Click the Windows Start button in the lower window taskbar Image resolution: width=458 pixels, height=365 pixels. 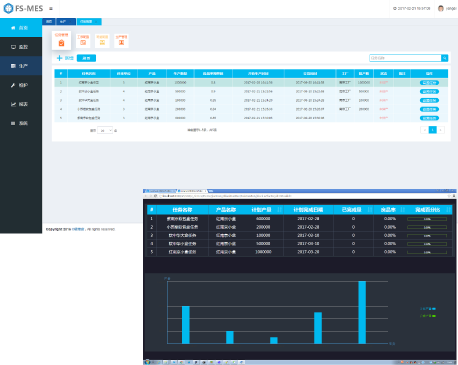coord(147,362)
